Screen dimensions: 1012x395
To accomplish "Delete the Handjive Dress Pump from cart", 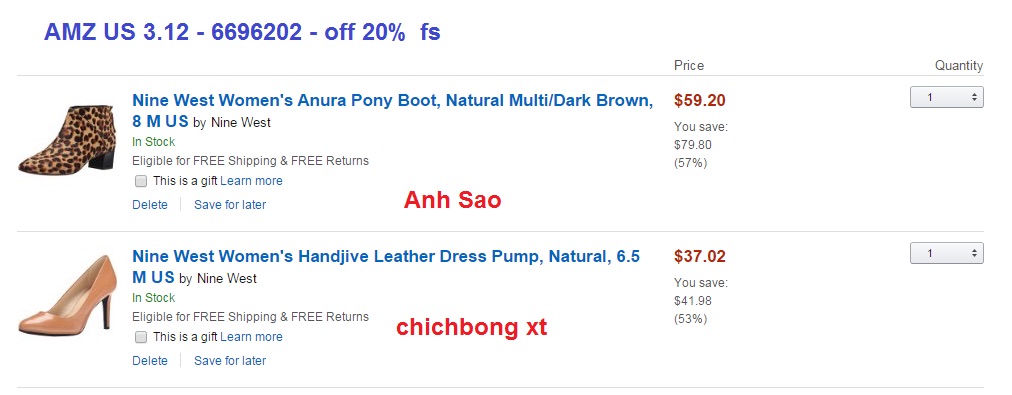I will pos(150,361).
